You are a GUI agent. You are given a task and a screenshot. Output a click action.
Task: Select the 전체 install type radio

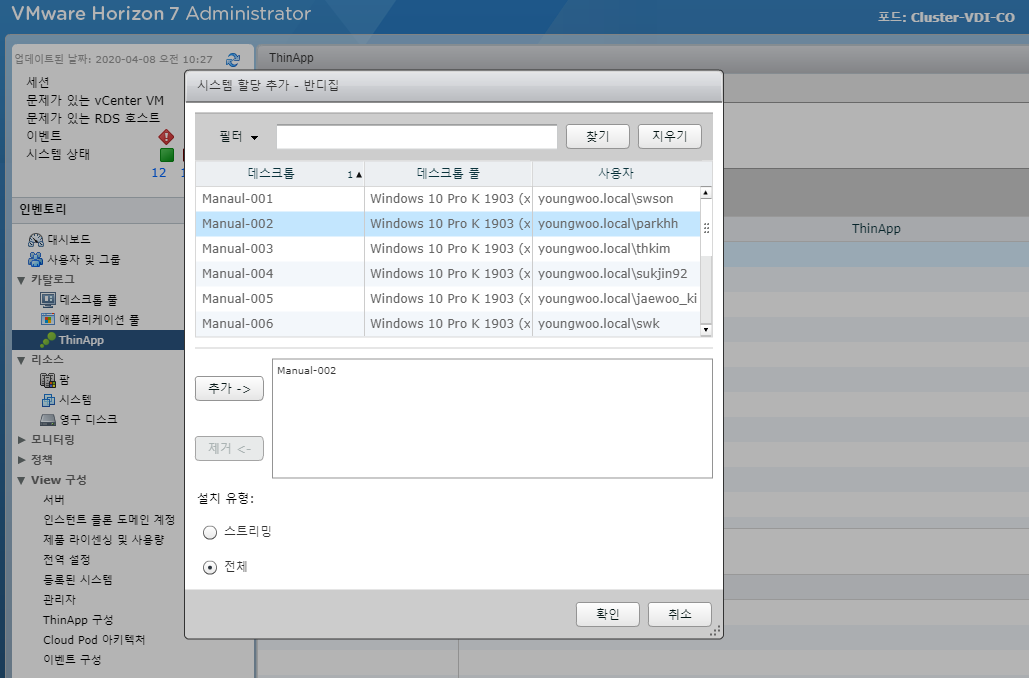210,567
